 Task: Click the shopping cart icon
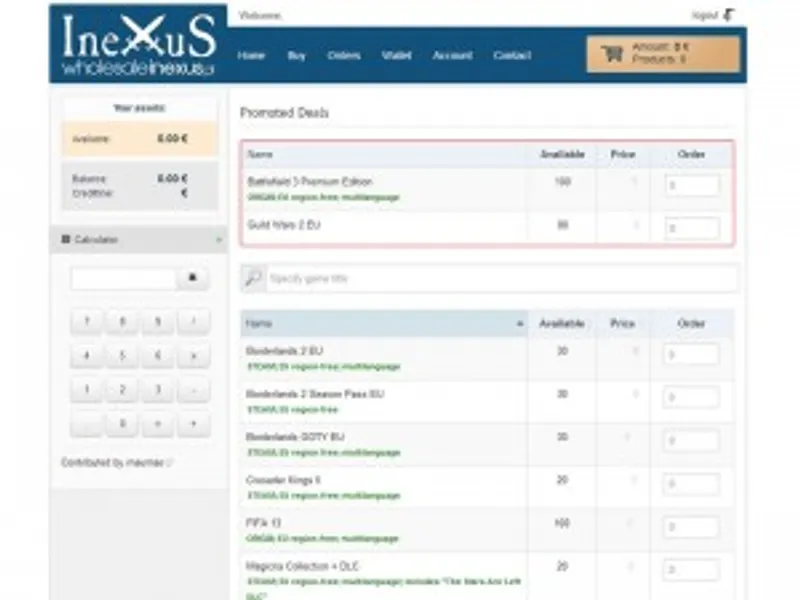610,54
